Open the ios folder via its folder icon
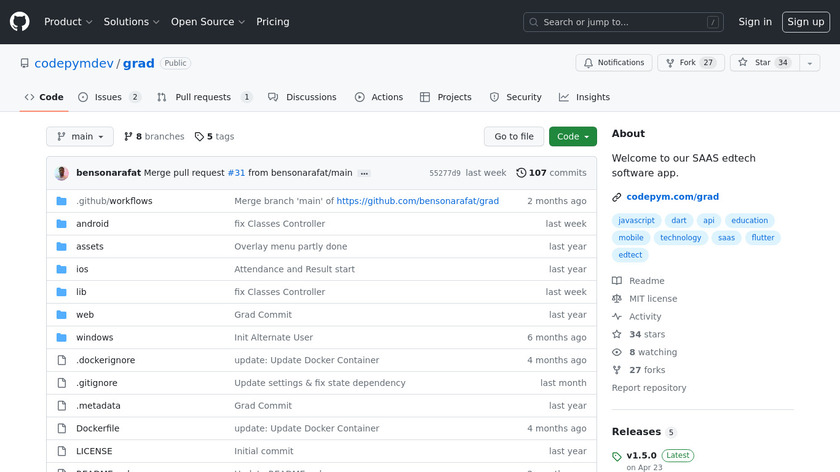This screenshot has height=472, width=840. pyautogui.click(x=62, y=269)
